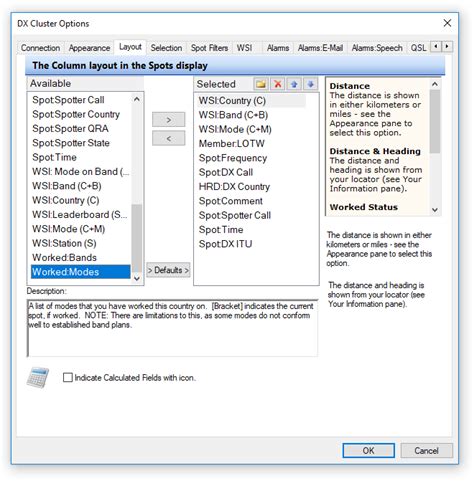The image size is (474, 481).
Task: Select the Layout tab
Action: [130, 47]
